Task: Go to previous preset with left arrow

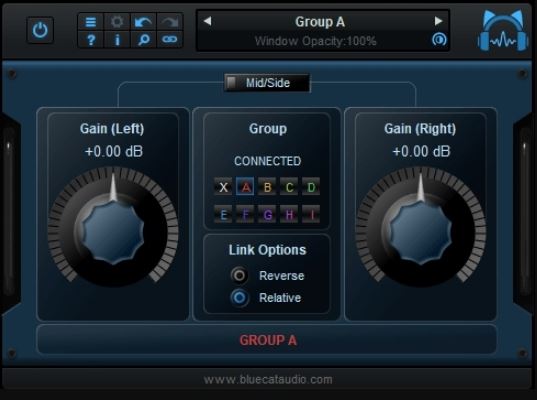Action: point(207,21)
